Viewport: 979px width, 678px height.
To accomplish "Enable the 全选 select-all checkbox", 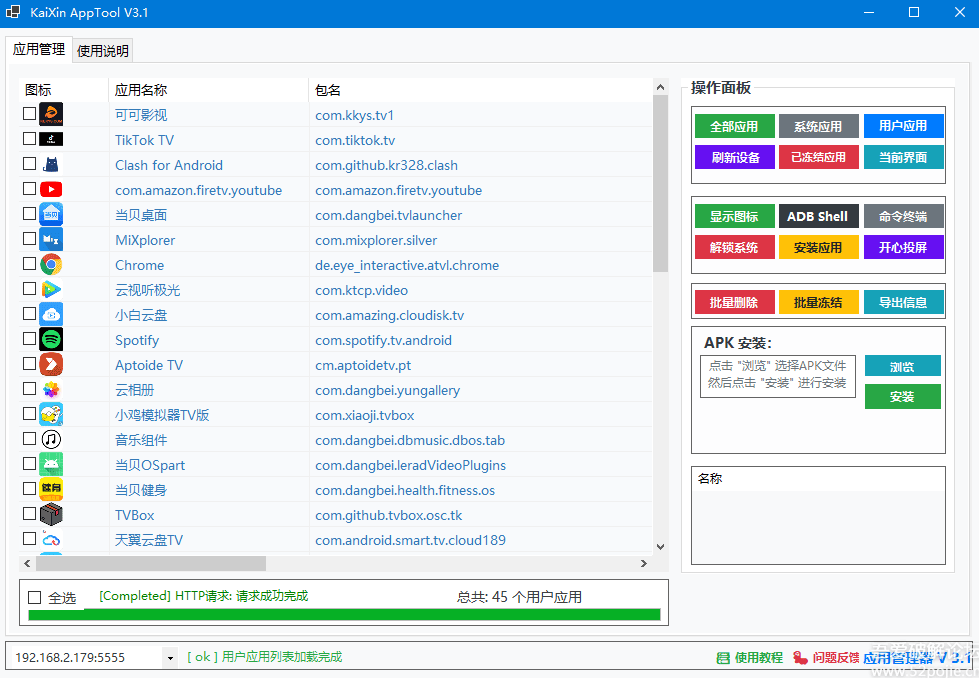I will click(35, 597).
